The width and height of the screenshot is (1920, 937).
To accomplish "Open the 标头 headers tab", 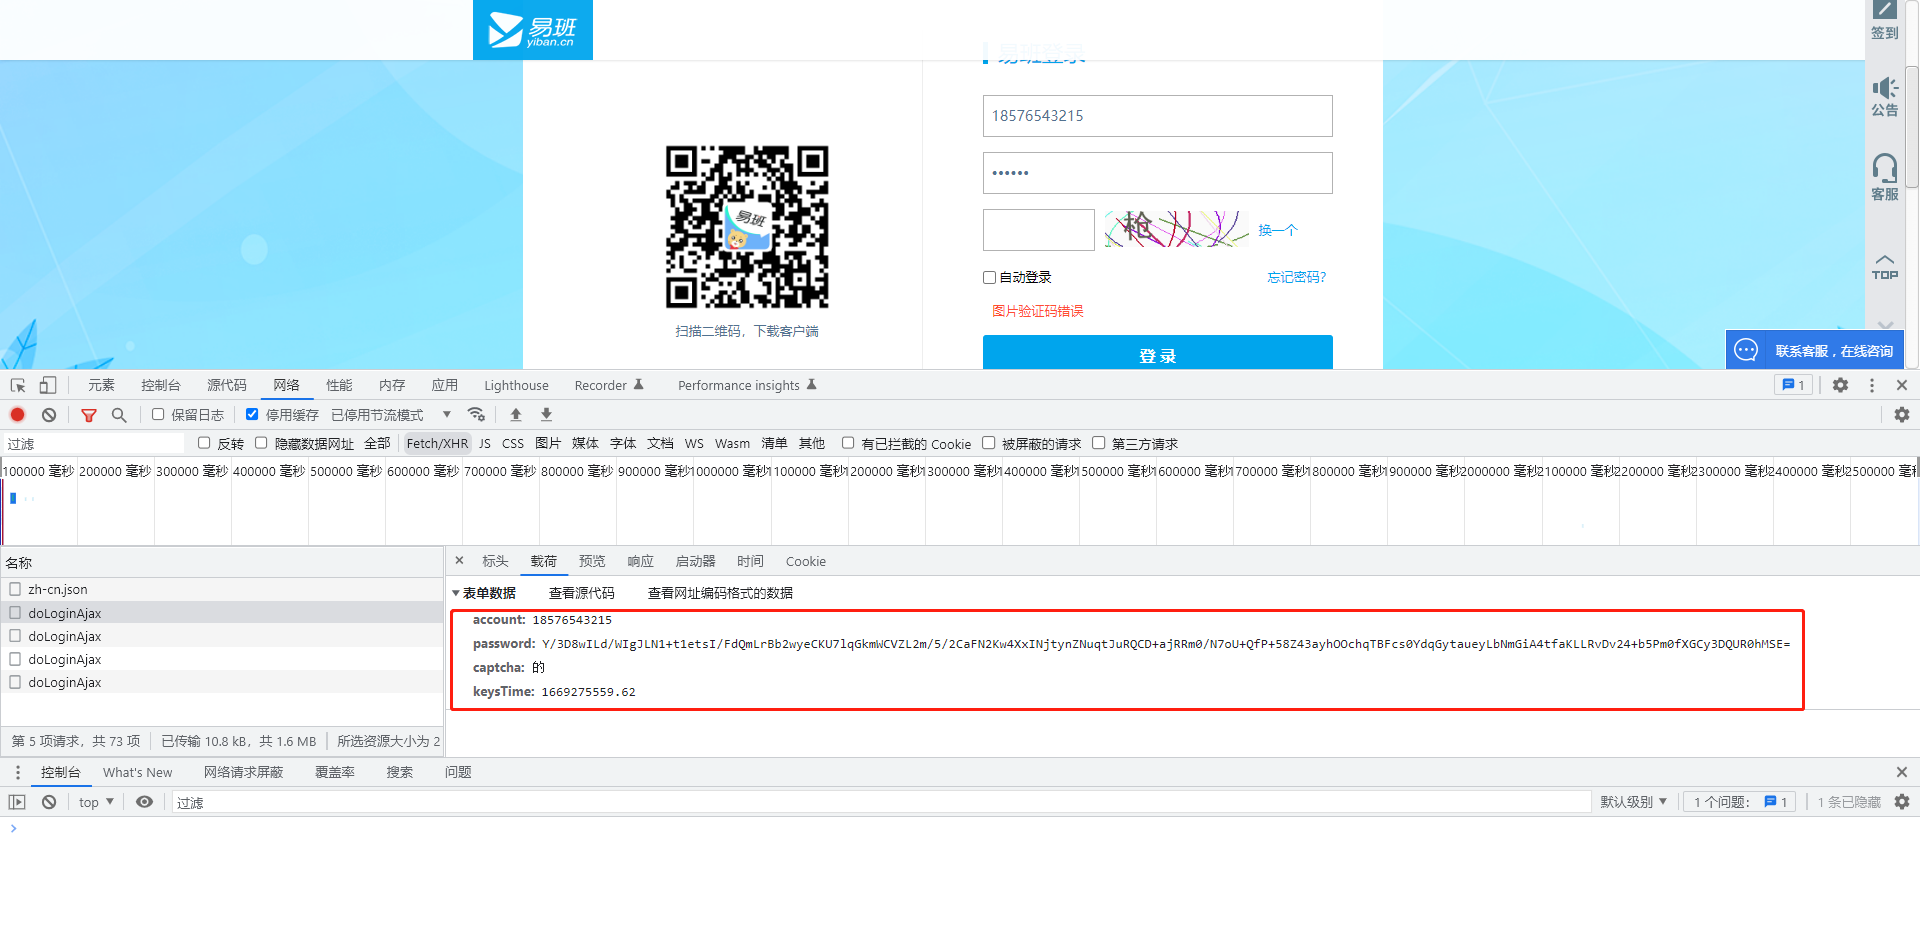I will coord(495,561).
